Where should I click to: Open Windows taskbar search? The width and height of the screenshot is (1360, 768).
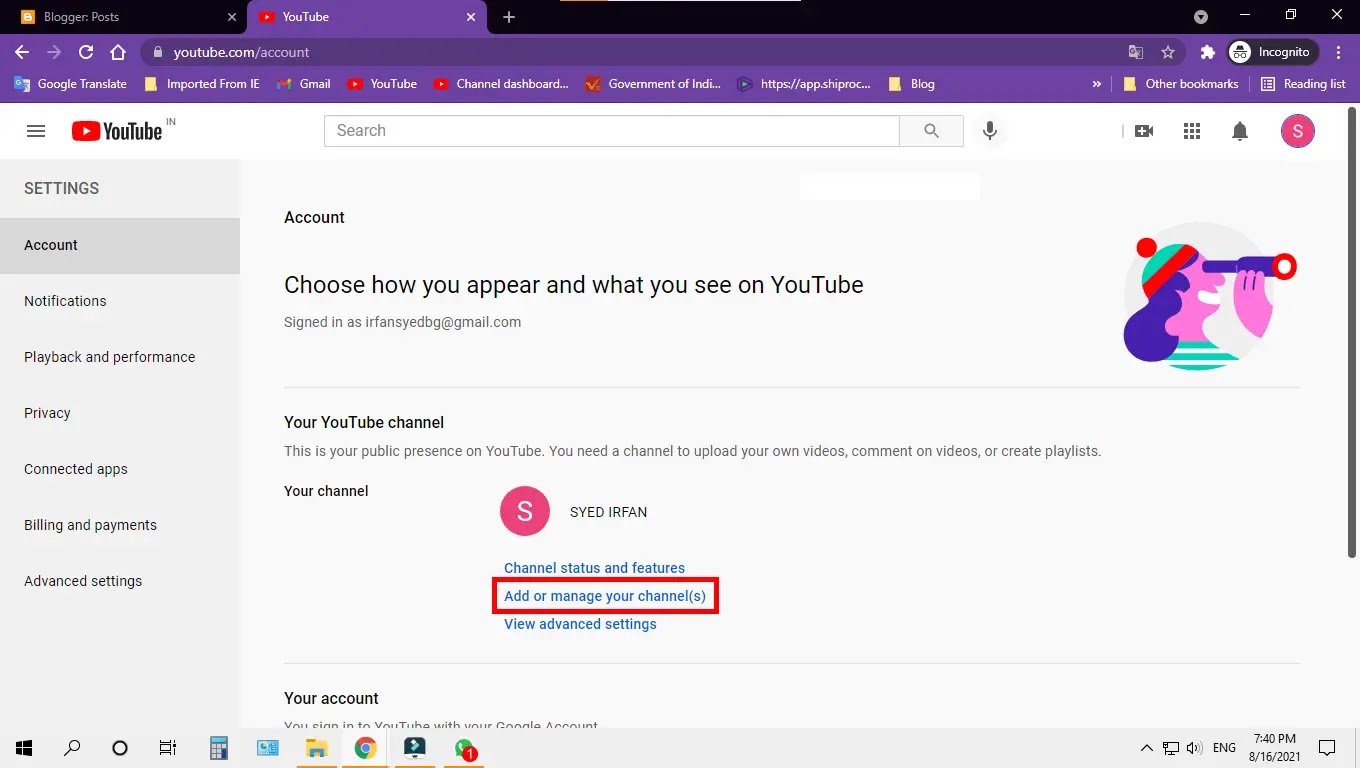pos(72,748)
